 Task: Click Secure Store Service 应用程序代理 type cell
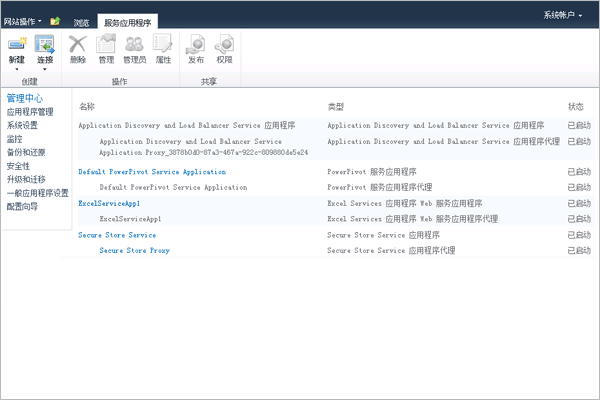click(x=391, y=250)
